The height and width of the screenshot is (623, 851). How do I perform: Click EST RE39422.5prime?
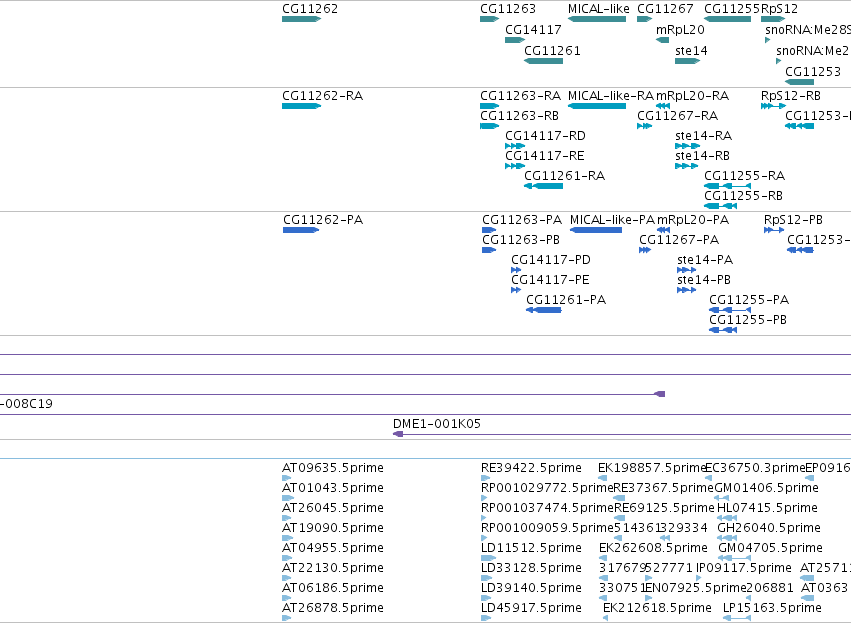[x=531, y=468]
